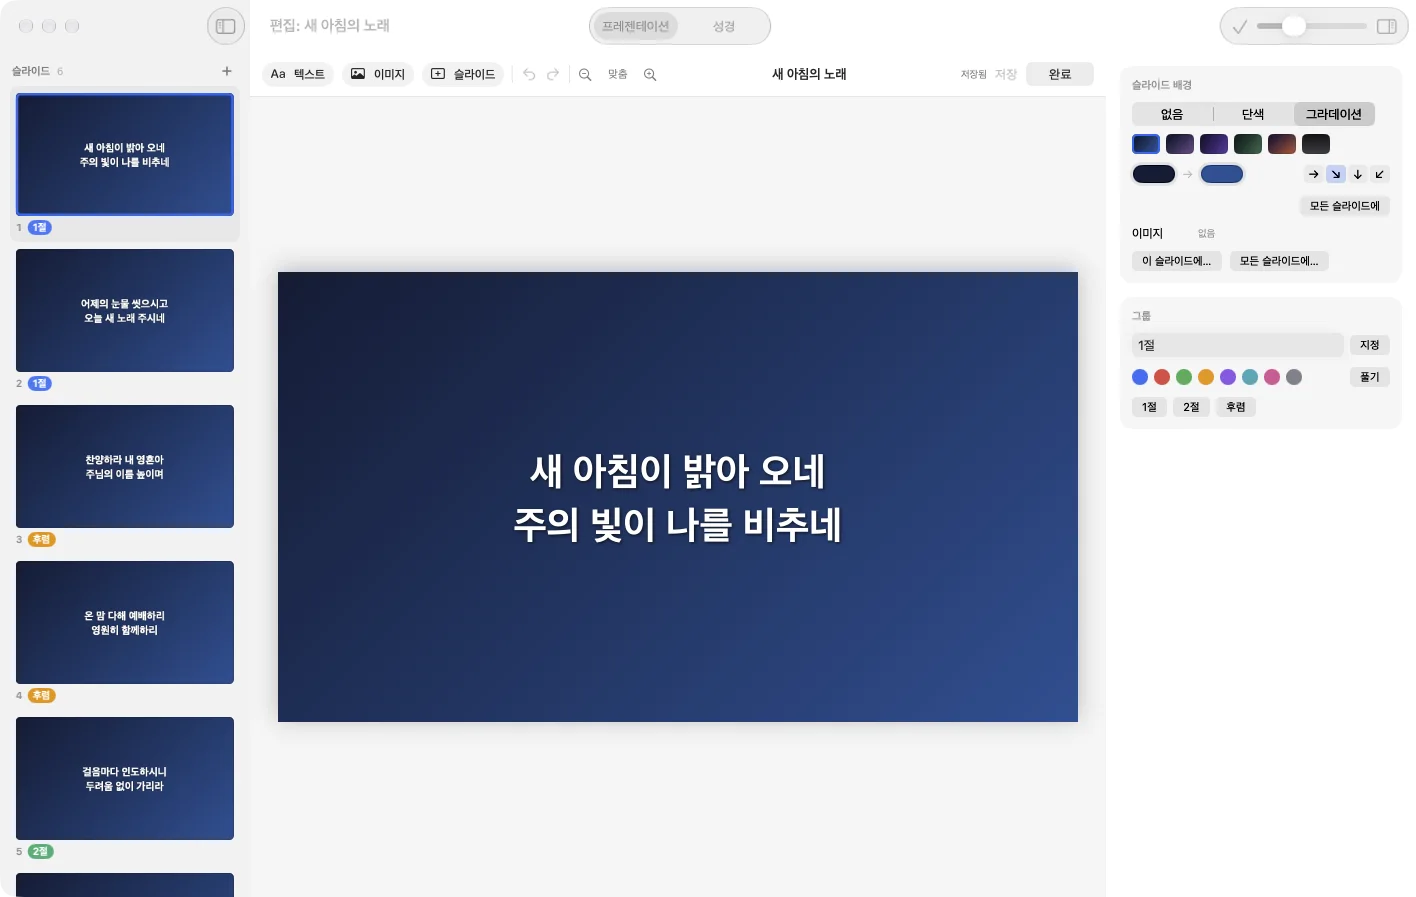Insert image with the 이미지 toolbar button
This screenshot has height=897, width=1416.
378,74
